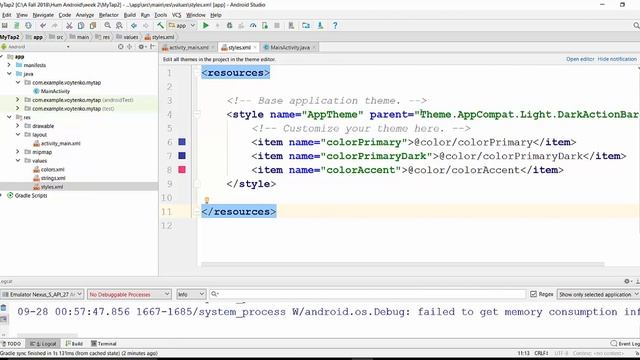640x360 pixels.
Task: Collapse the java folder
Action: (x=9, y=73)
